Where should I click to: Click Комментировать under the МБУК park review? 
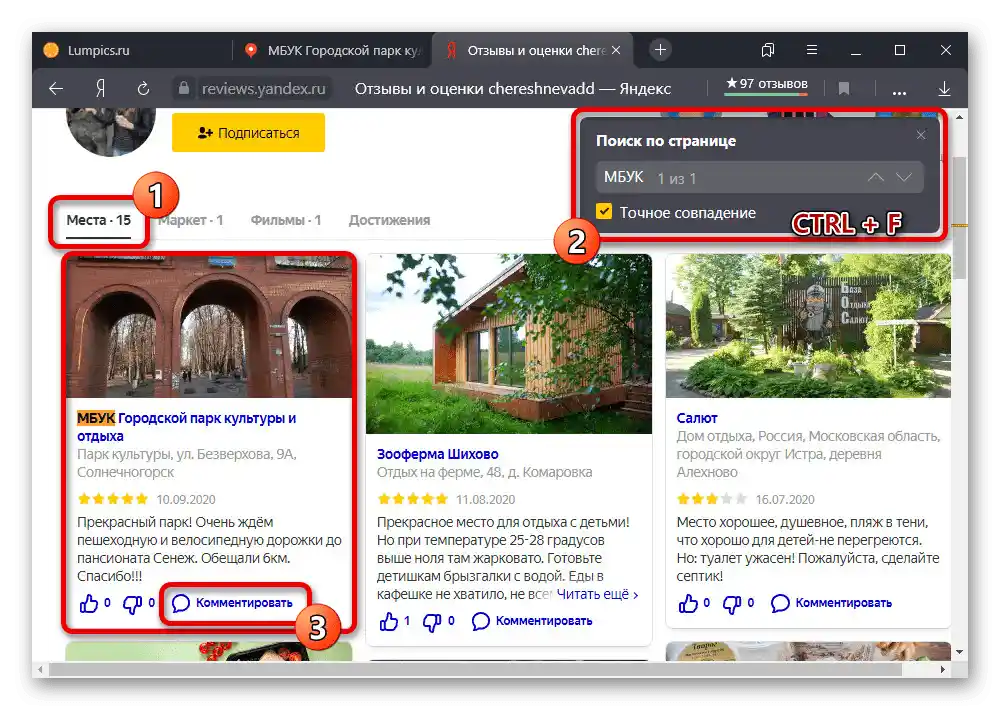(x=233, y=603)
